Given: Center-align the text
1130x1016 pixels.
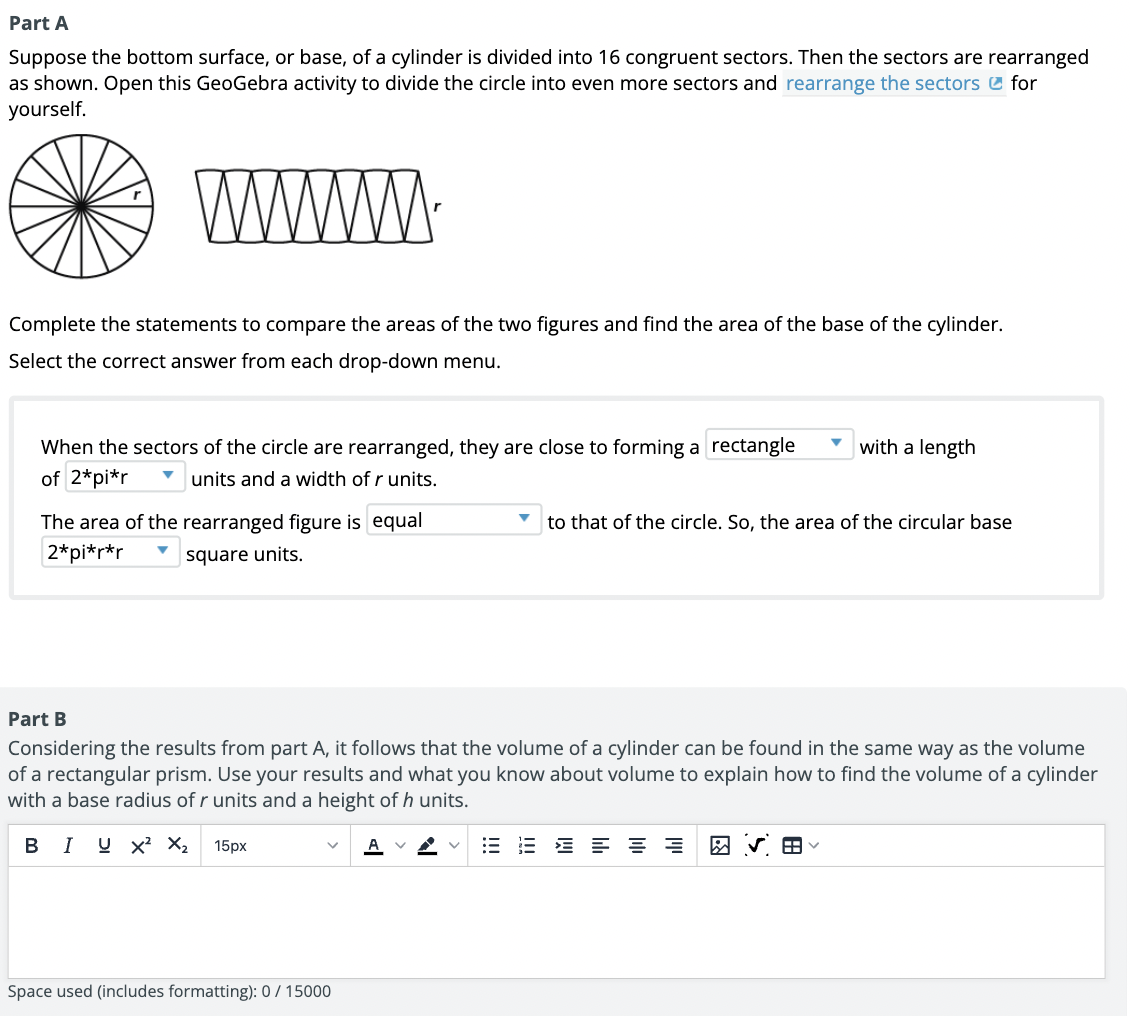Looking at the screenshot, I should (636, 845).
